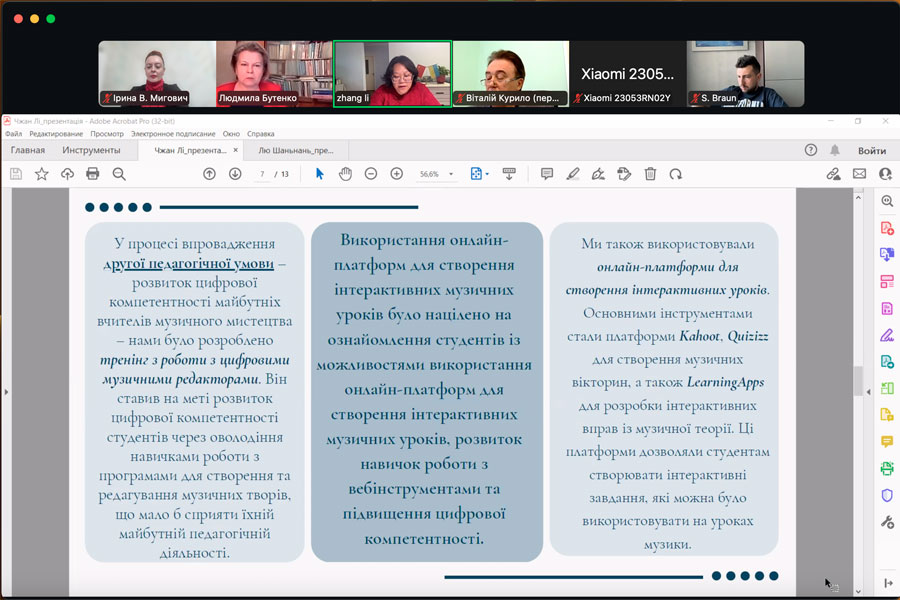The image size is (900, 600).
Task: Activate the hand pan tool
Action: click(345, 173)
